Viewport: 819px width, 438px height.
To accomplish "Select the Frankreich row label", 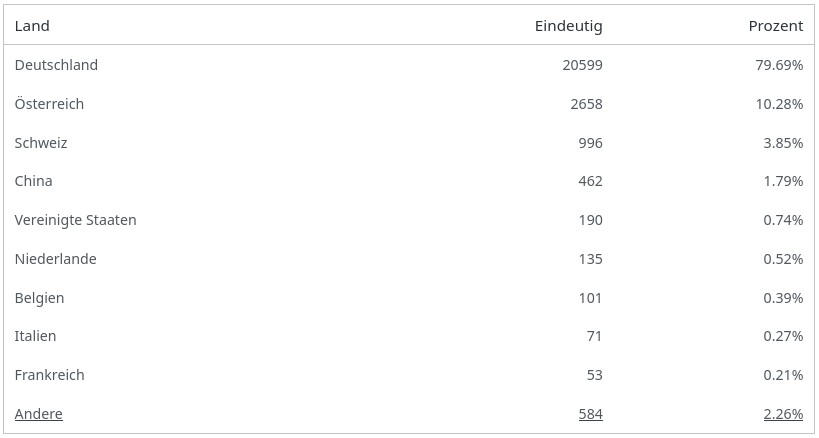I will tap(50, 375).
